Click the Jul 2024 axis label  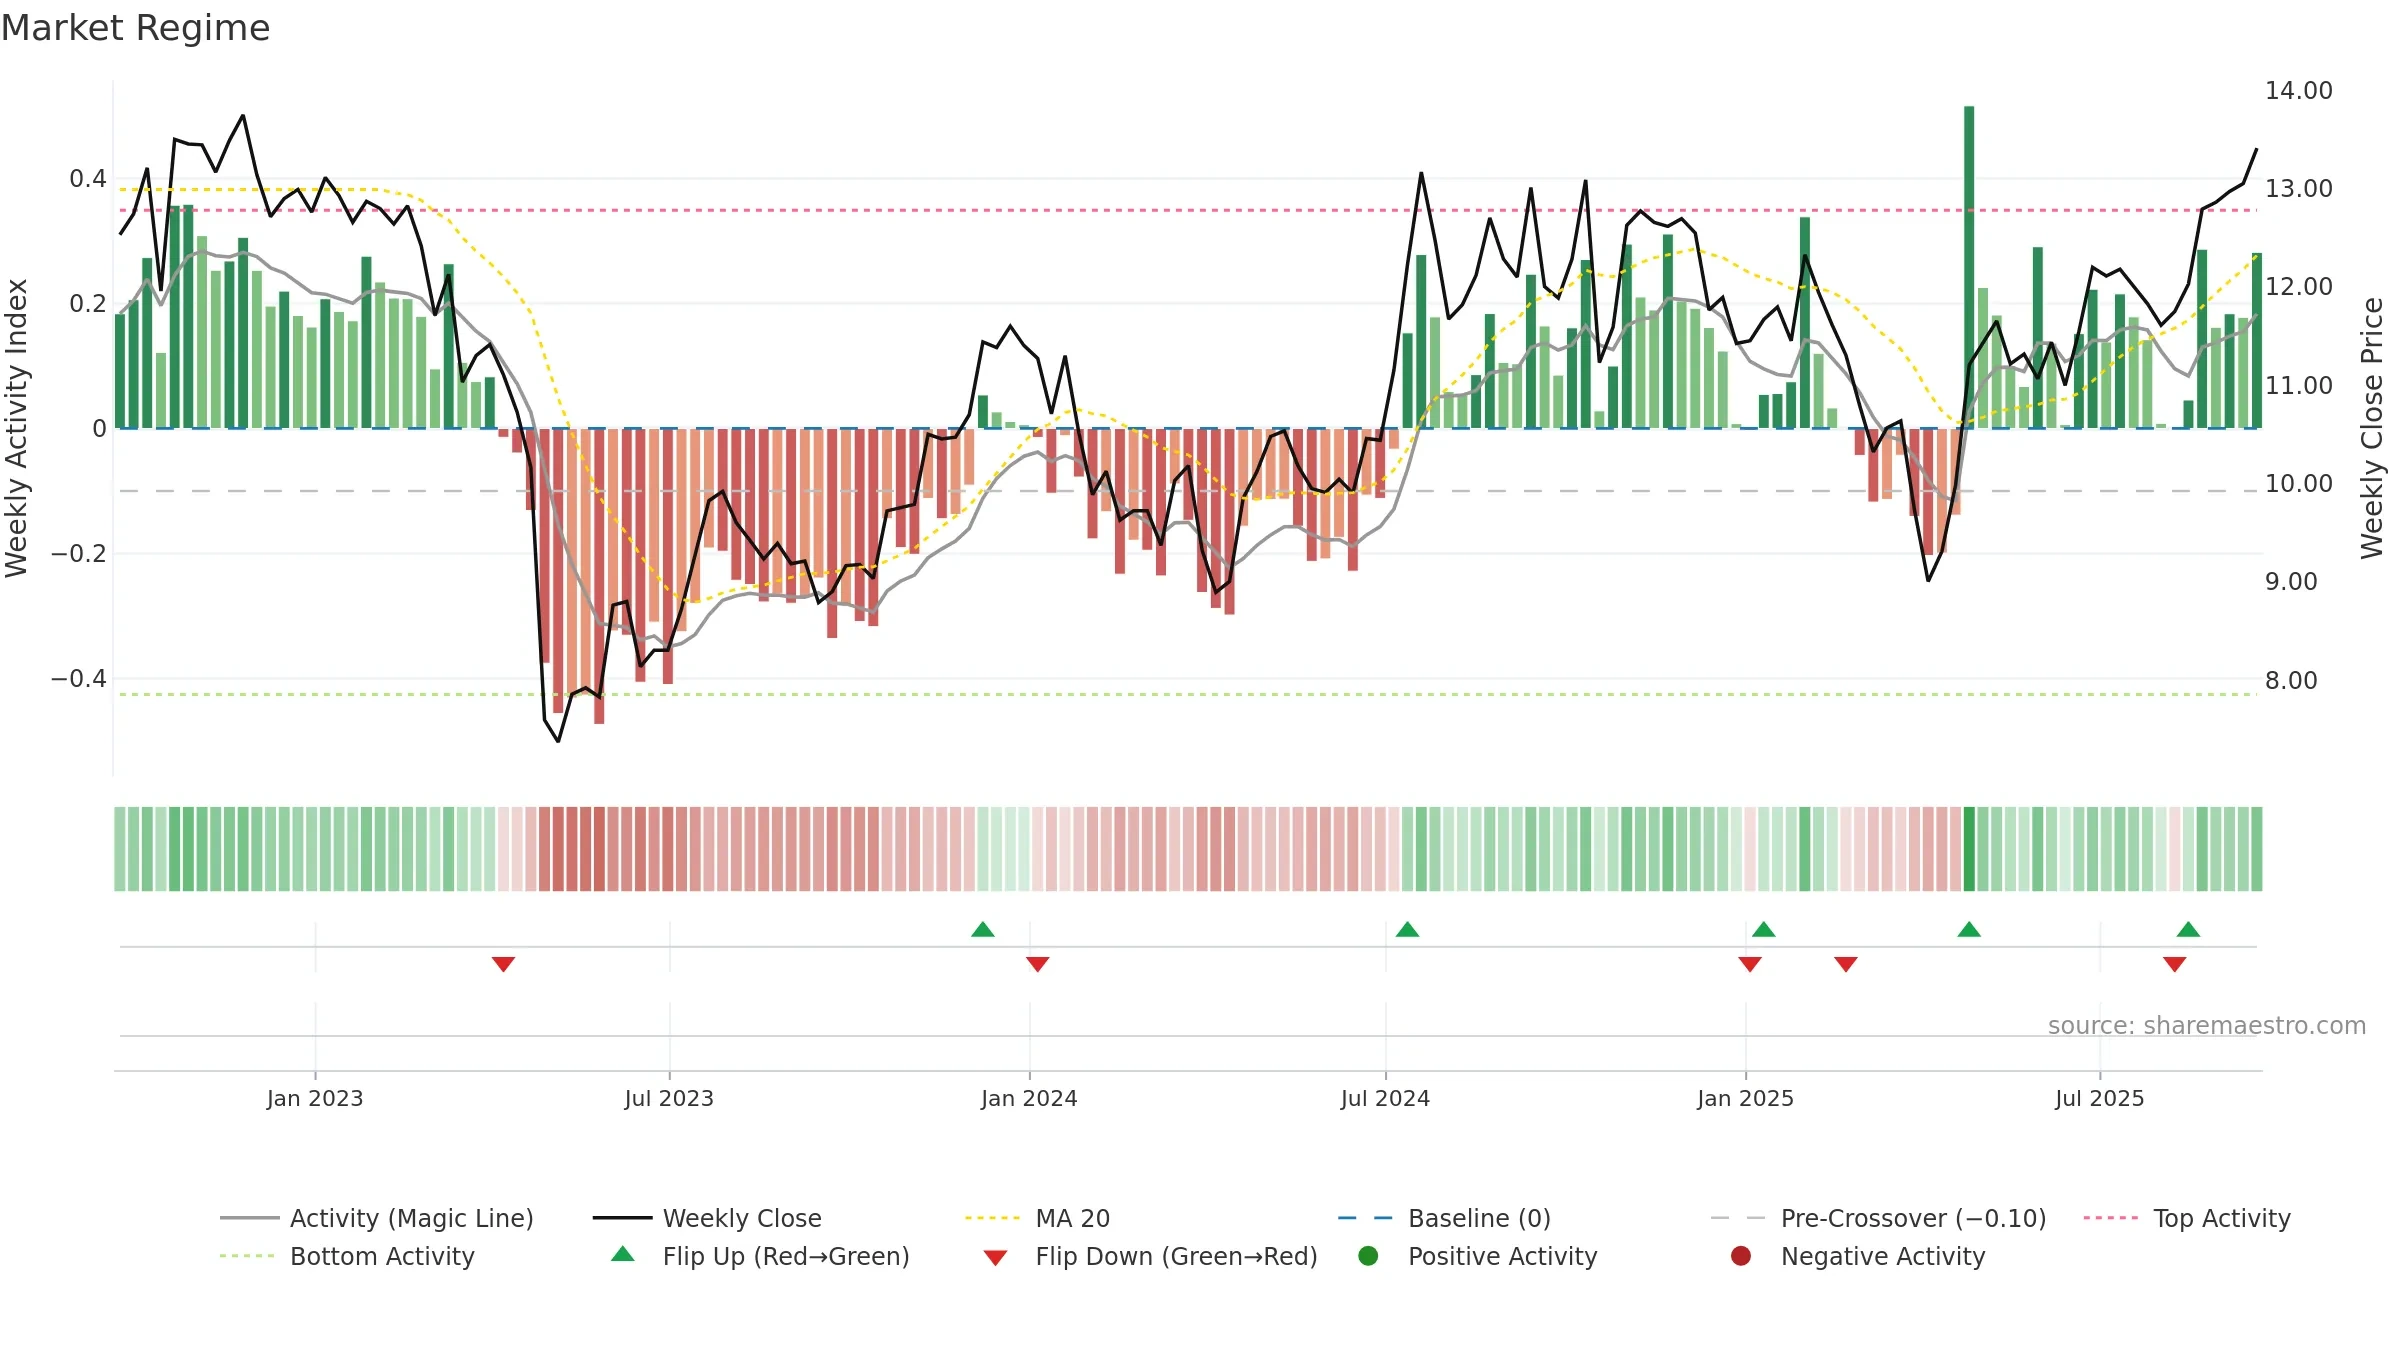coord(1385,1098)
